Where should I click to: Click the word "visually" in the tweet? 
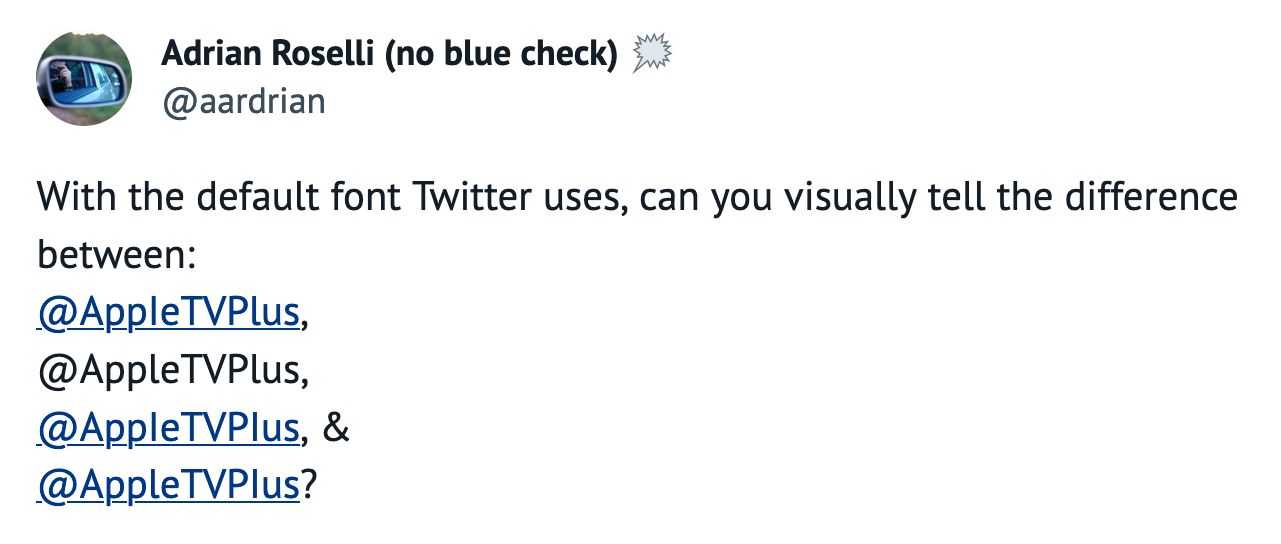(x=849, y=199)
